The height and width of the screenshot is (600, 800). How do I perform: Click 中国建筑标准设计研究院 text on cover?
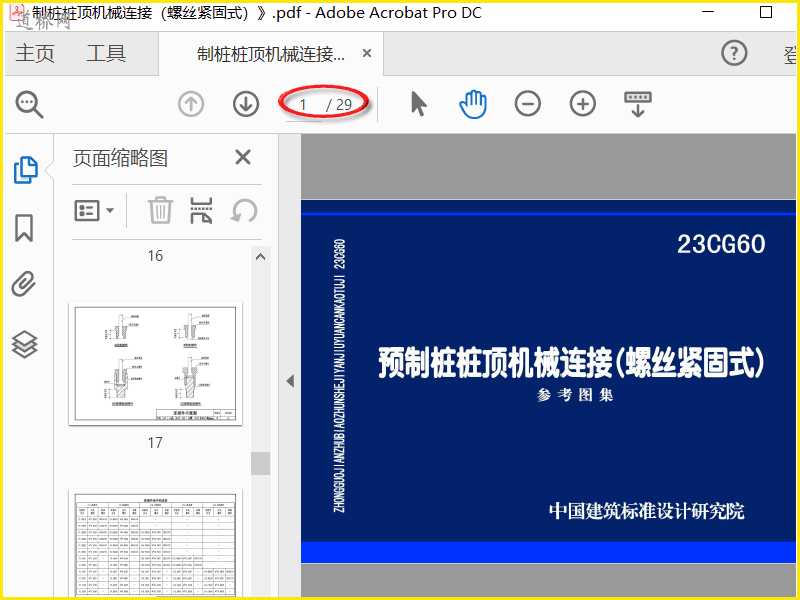pos(646,511)
